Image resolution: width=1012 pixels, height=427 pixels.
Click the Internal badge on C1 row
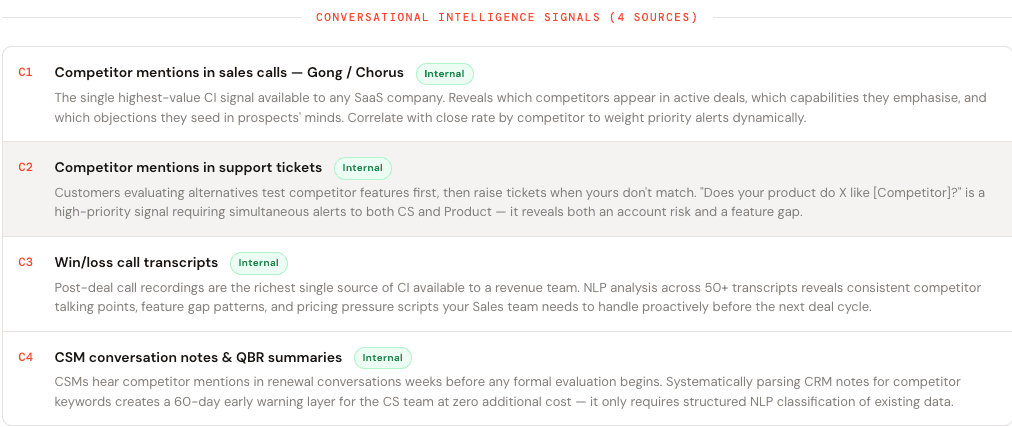coord(445,73)
